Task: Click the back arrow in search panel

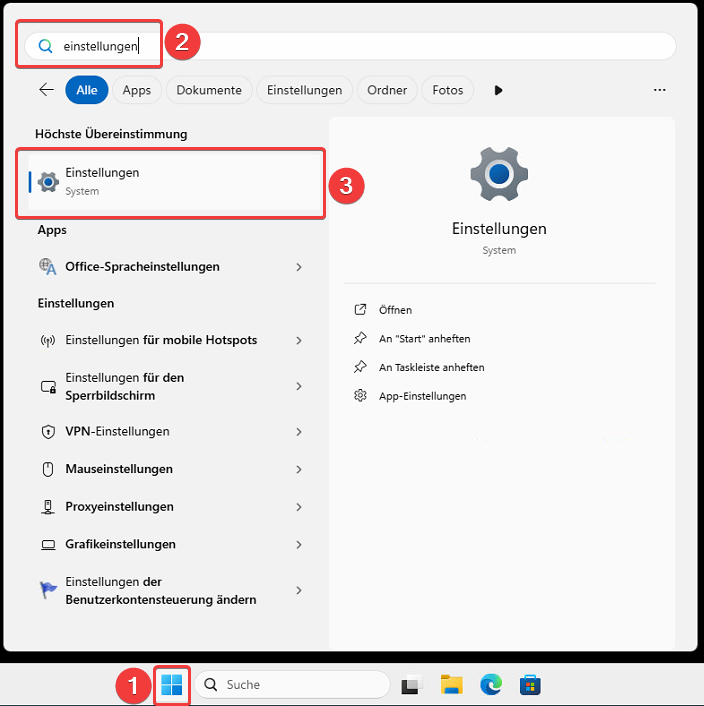Action: [46, 90]
